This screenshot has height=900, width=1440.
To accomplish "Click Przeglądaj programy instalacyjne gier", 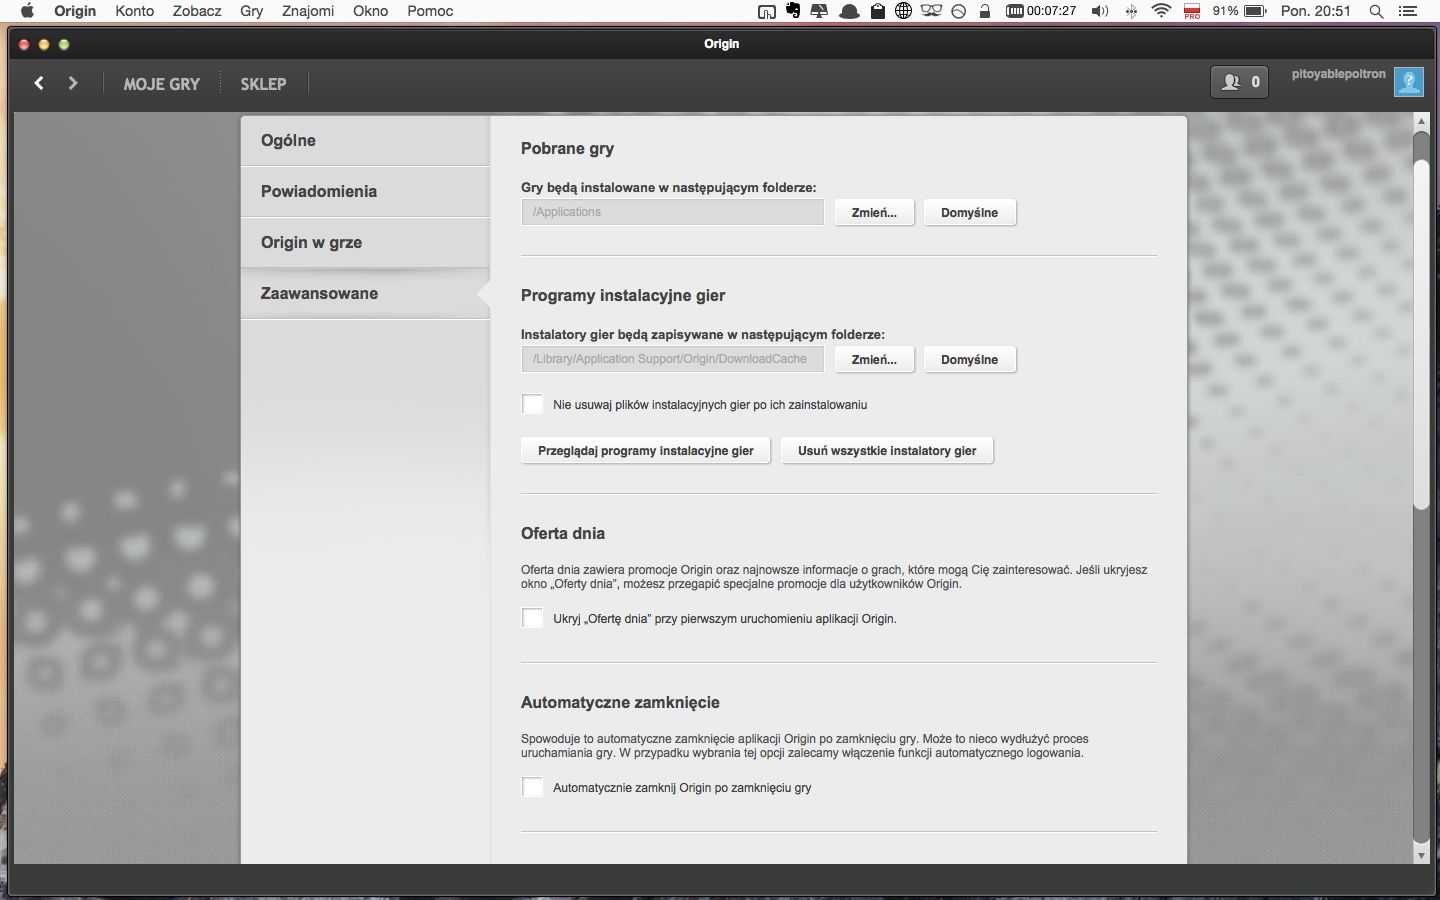I will 646,450.
